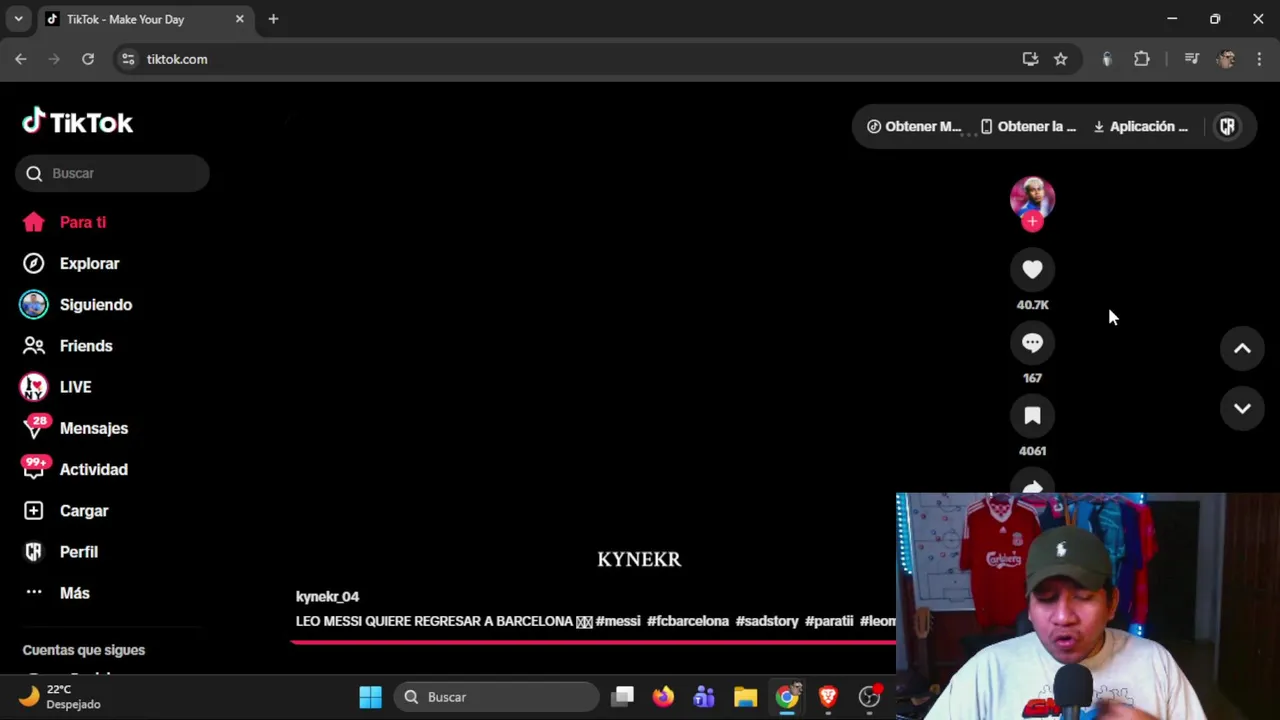Click the #sadstory hashtag
Screen dimensions: 1280x720
pos(767,621)
